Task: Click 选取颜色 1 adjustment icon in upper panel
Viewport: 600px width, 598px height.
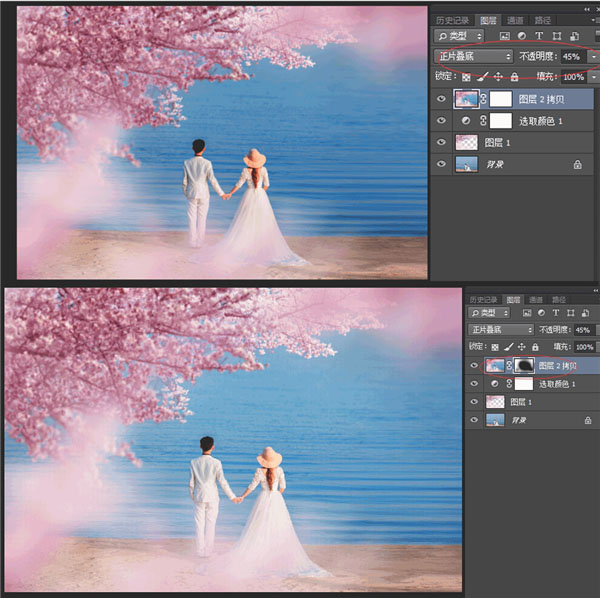Action: click(466, 121)
